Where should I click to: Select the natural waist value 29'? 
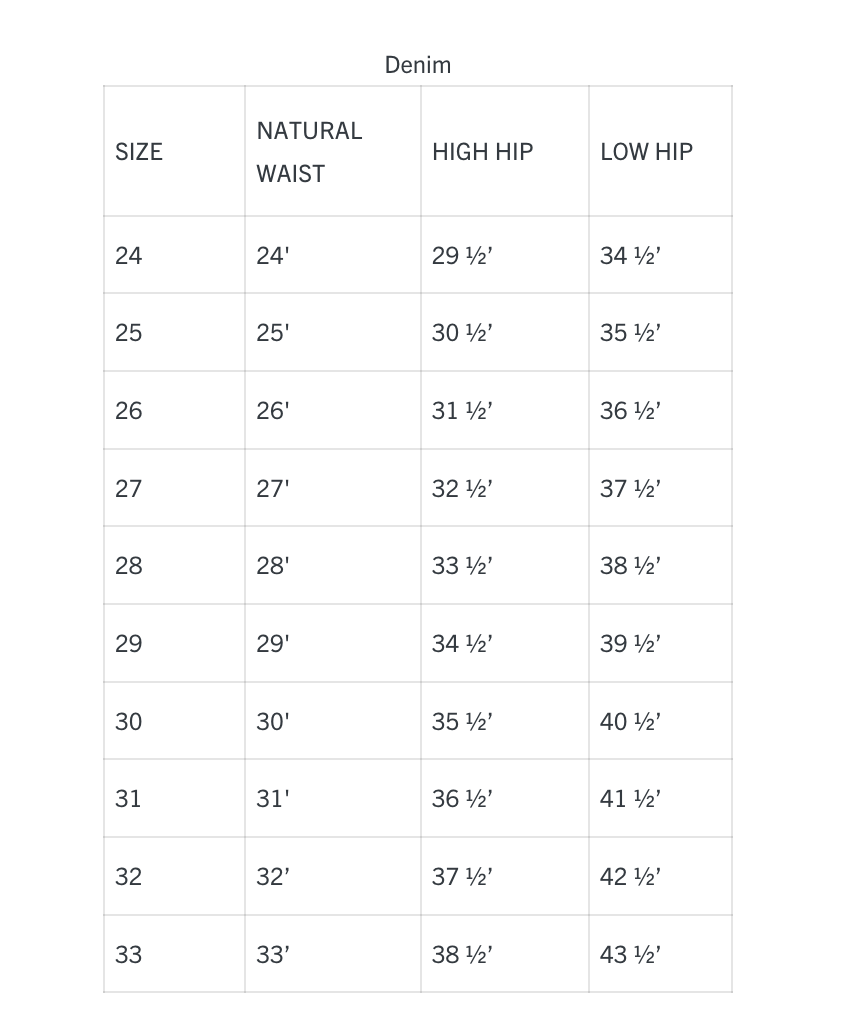coord(272,644)
